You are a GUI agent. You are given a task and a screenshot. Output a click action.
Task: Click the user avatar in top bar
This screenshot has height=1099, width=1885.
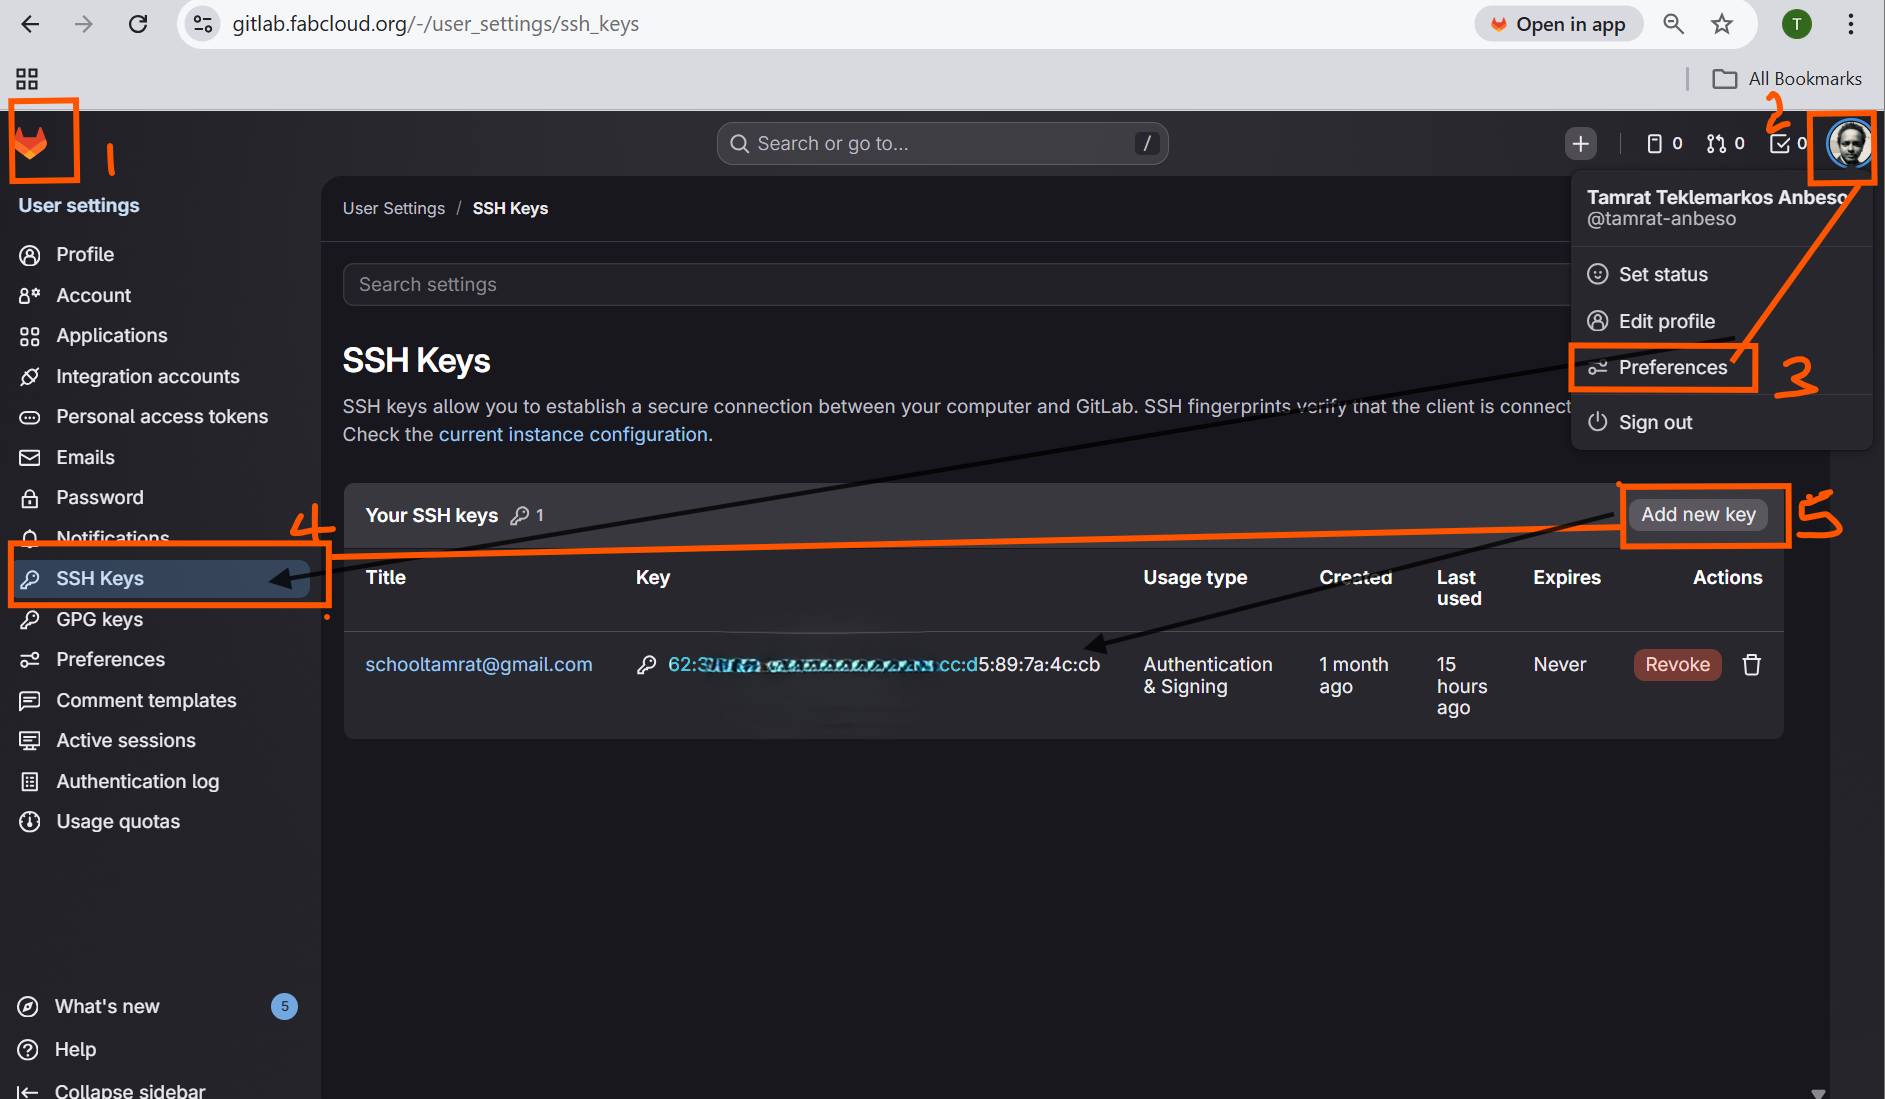[1848, 144]
